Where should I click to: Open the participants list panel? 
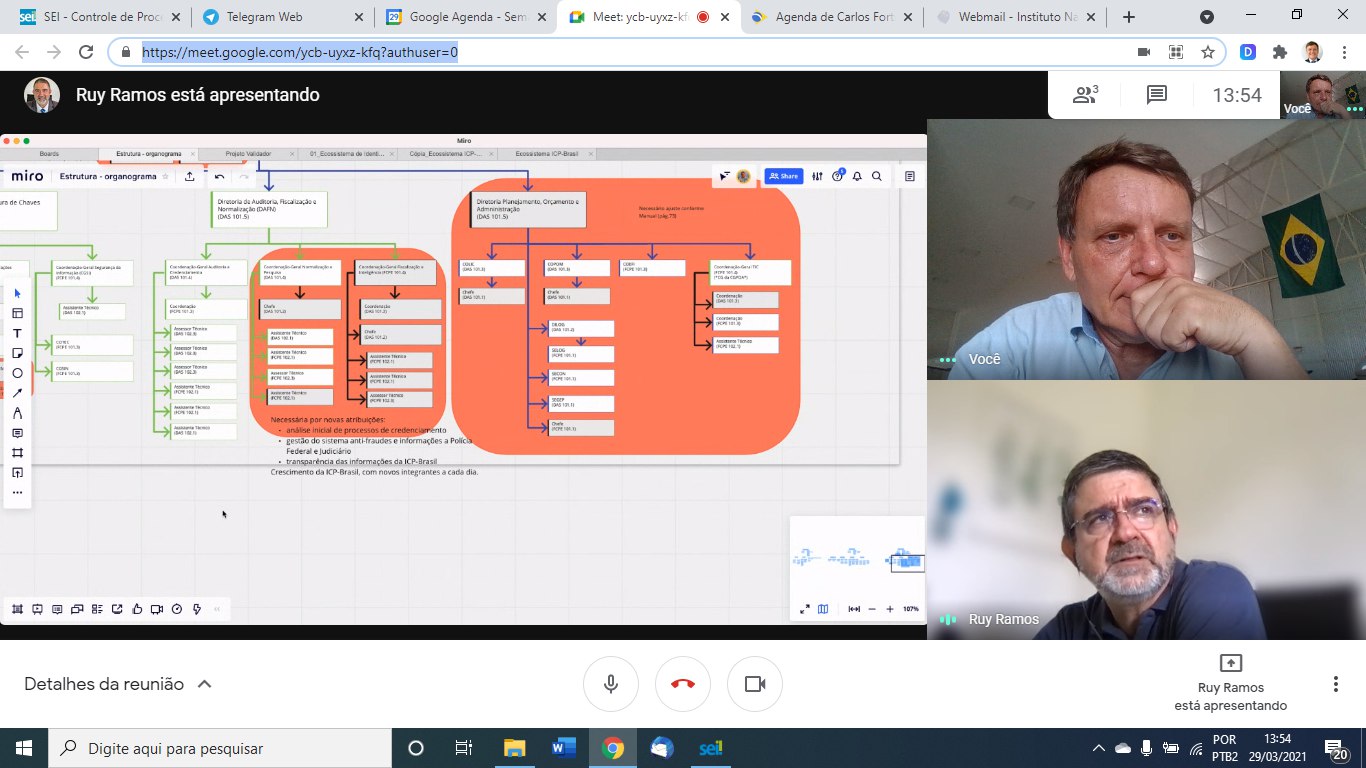1085,95
